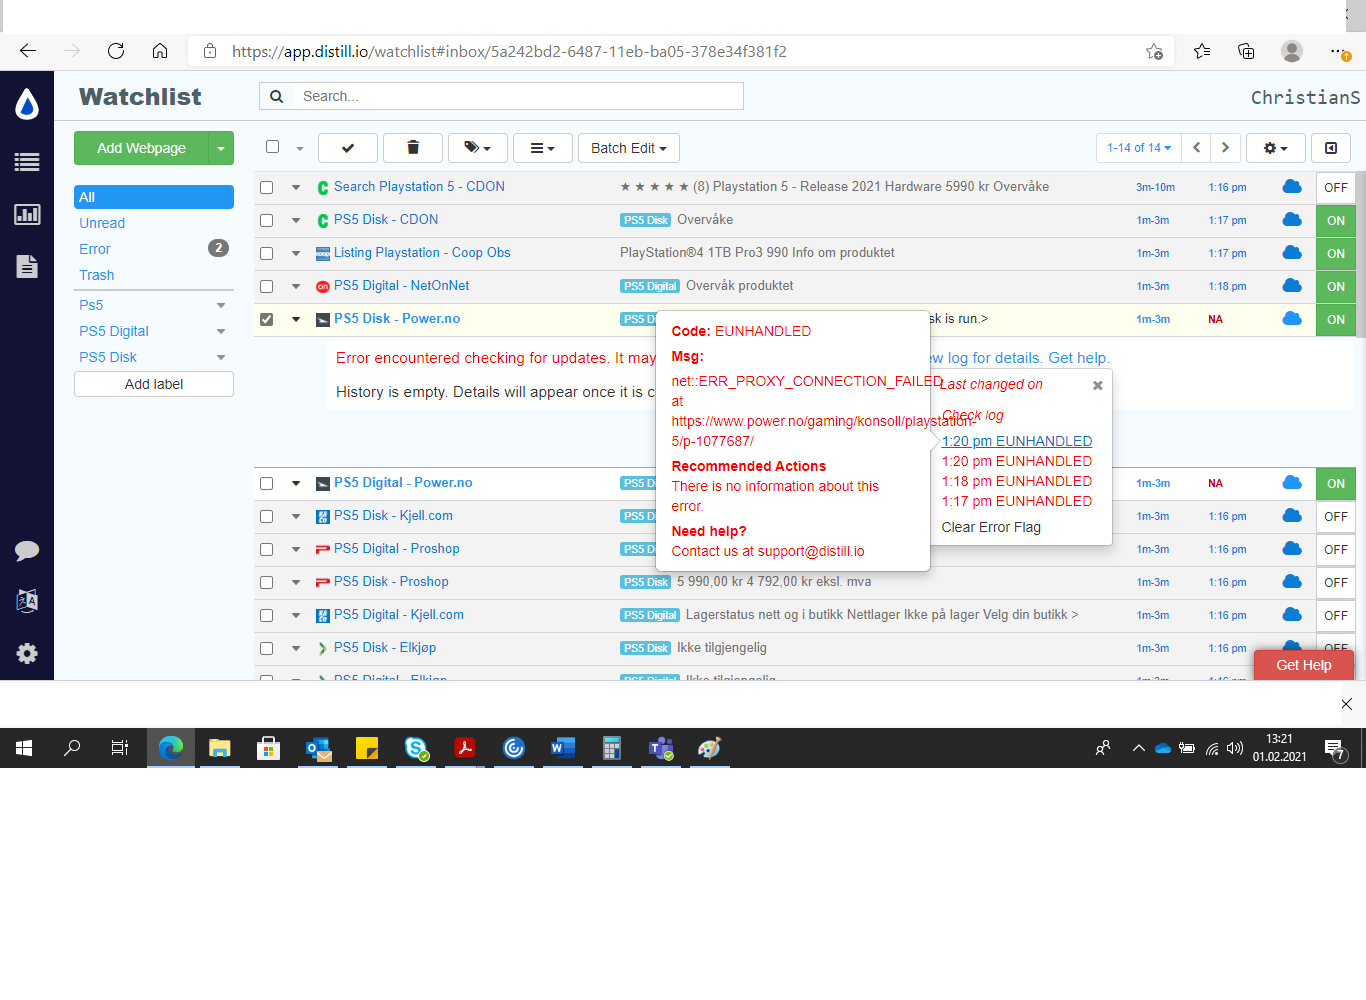Go back in the browser
This screenshot has height=1000, width=1366.
tap(28, 51)
